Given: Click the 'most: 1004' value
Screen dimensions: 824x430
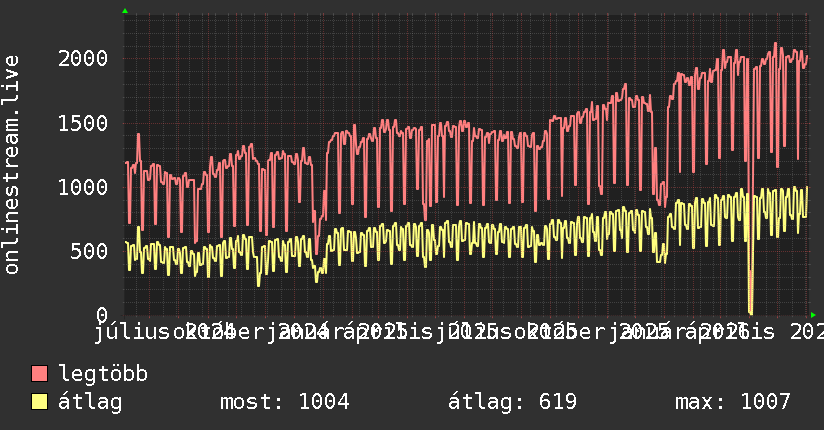Looking at the screenshot, I should click(x=284, y=402).
